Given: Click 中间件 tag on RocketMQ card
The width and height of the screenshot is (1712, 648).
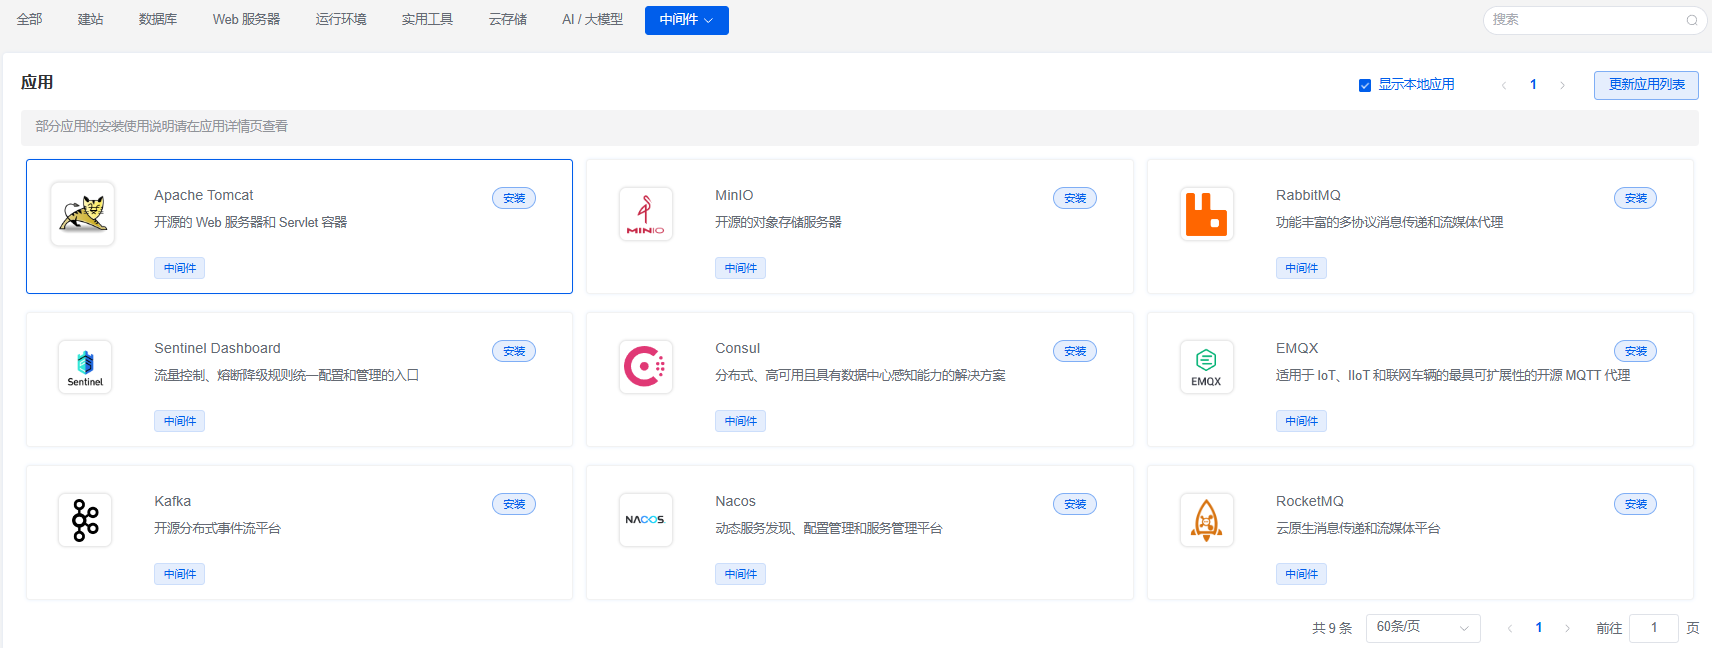Looking at the screenshot, I should 1302,574.
